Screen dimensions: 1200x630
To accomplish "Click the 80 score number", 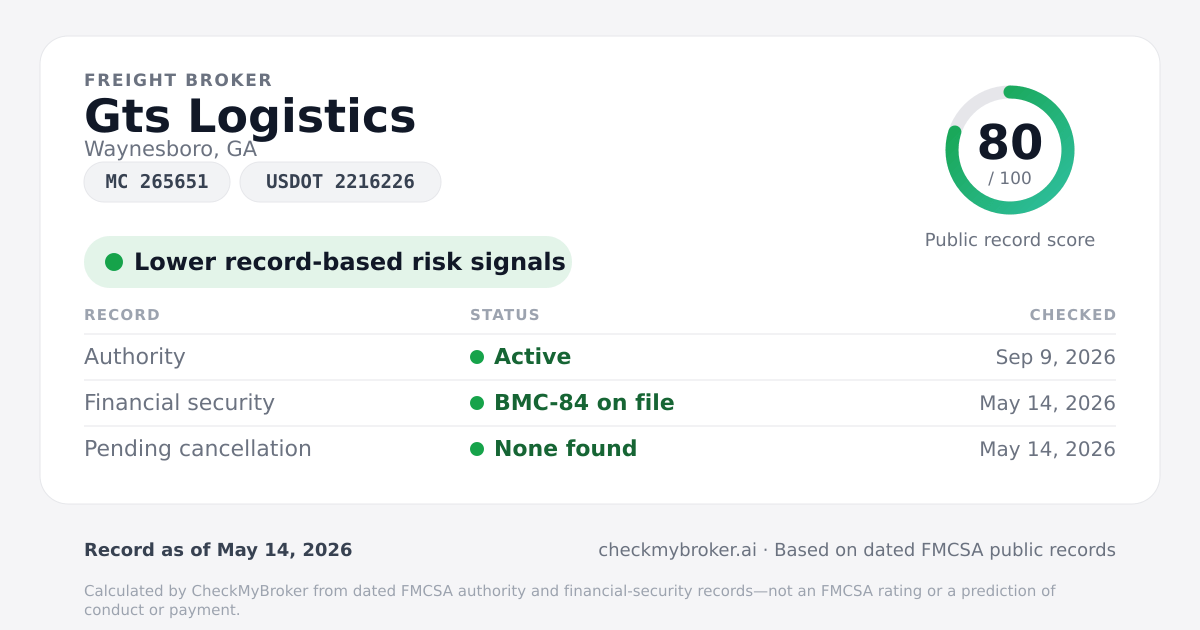I will pos(1010,142).
